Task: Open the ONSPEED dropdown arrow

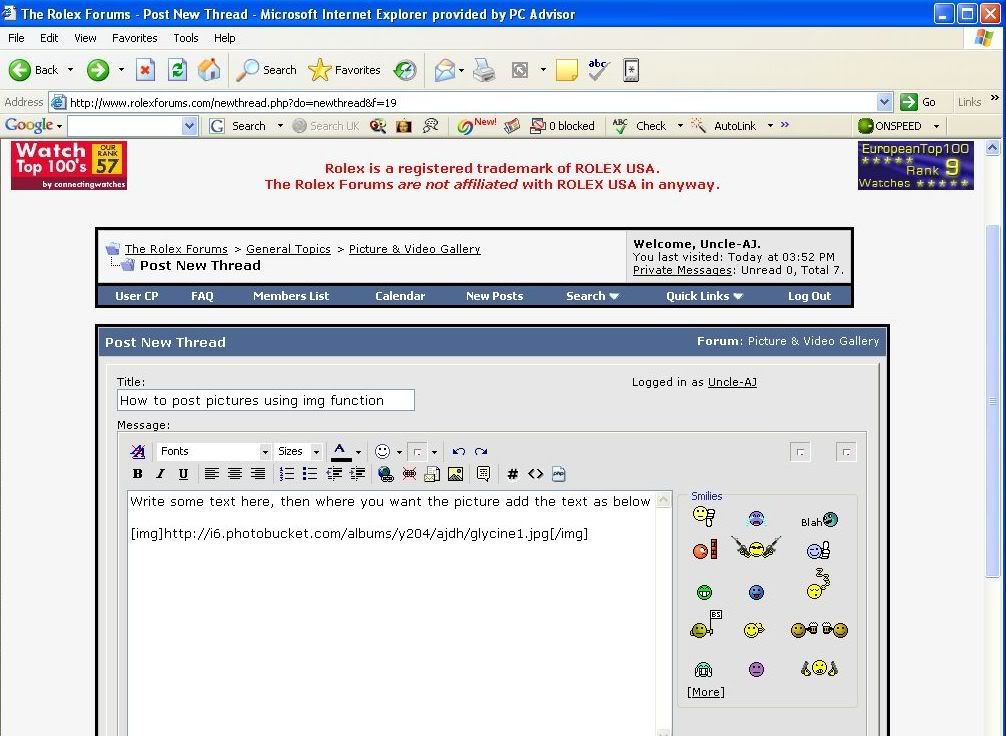Action: (936, 126)
